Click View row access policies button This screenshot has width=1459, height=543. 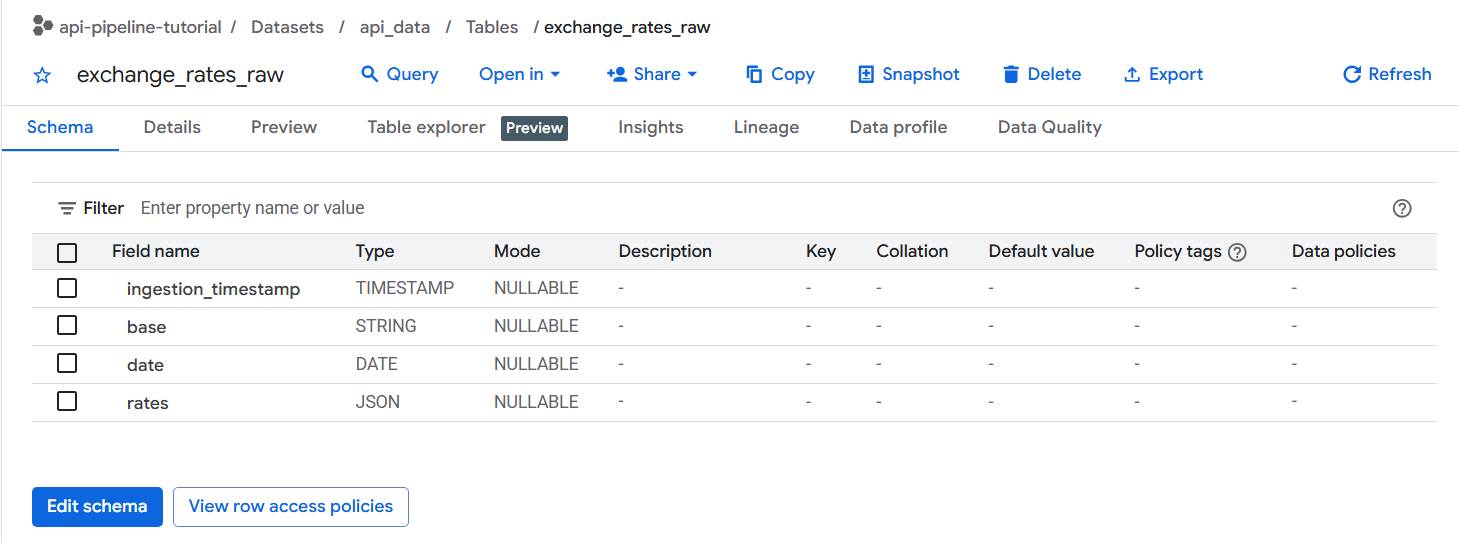click(x=291, y=506)
